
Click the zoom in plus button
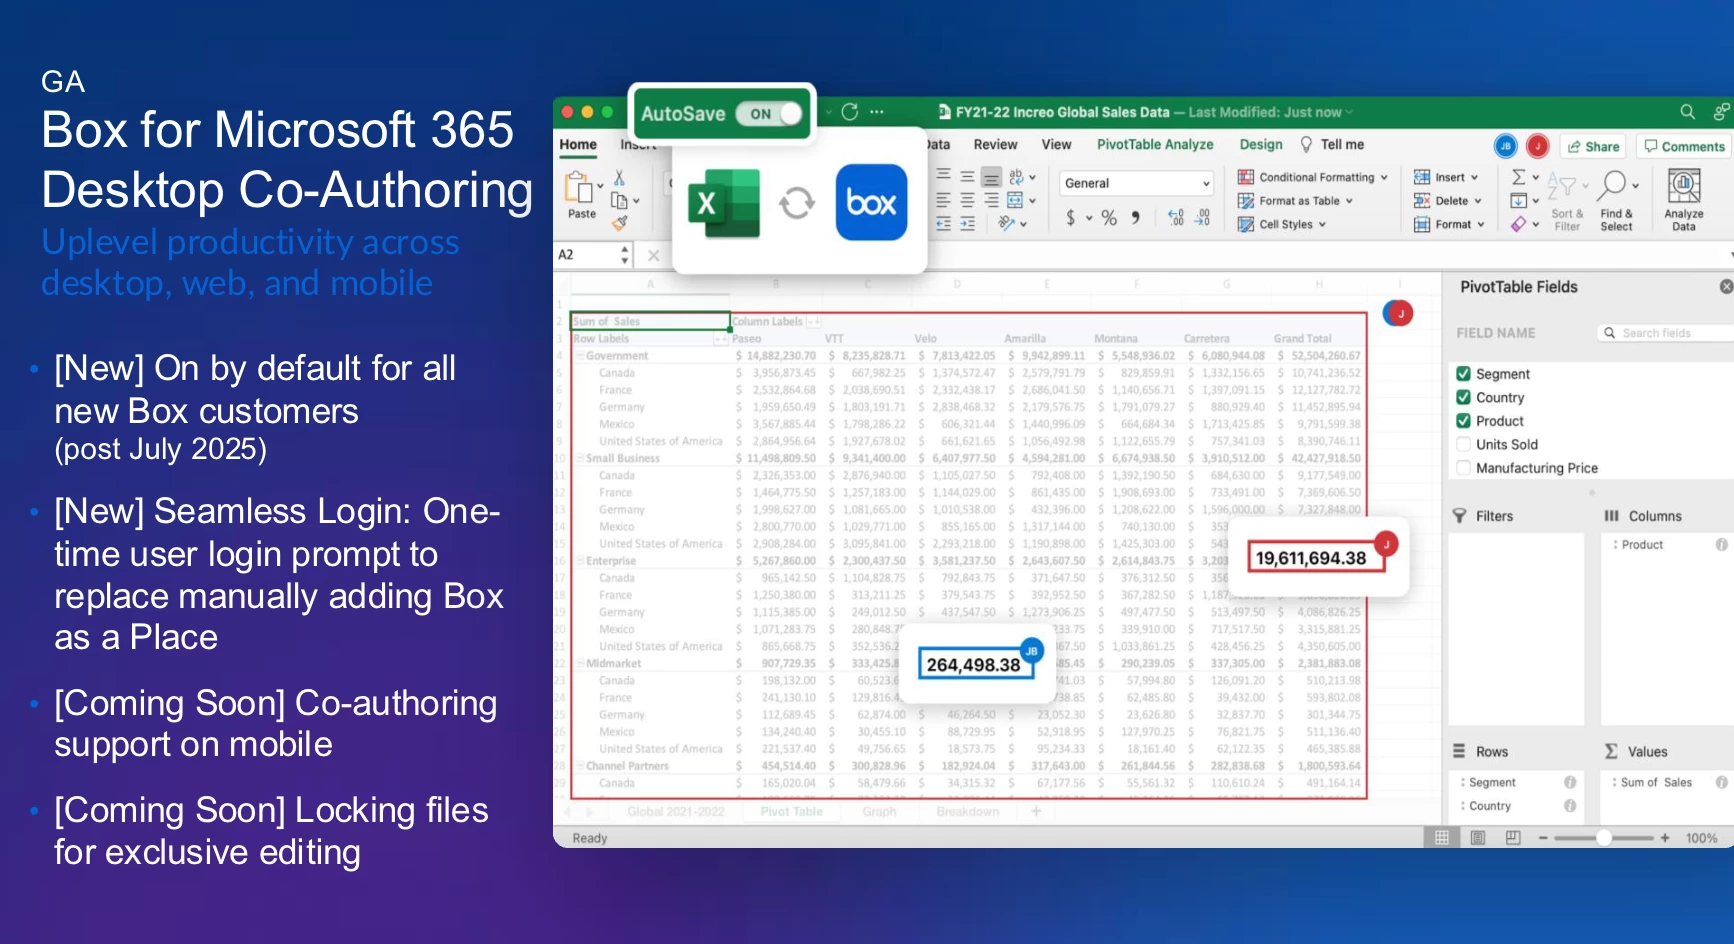tap(1665, 838)
